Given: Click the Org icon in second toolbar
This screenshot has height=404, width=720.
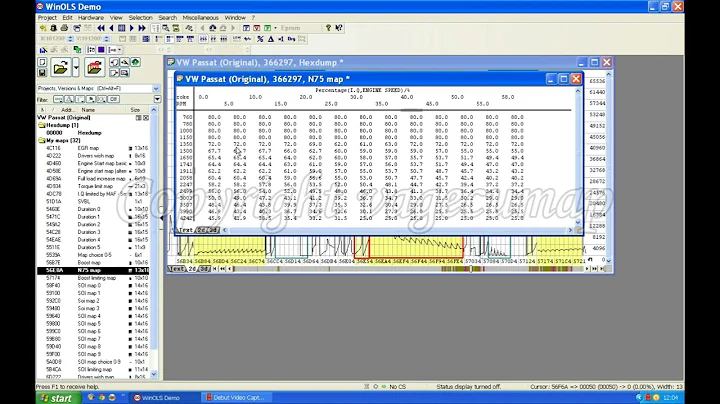Looking at the screenshot, I should pos(291,39).
